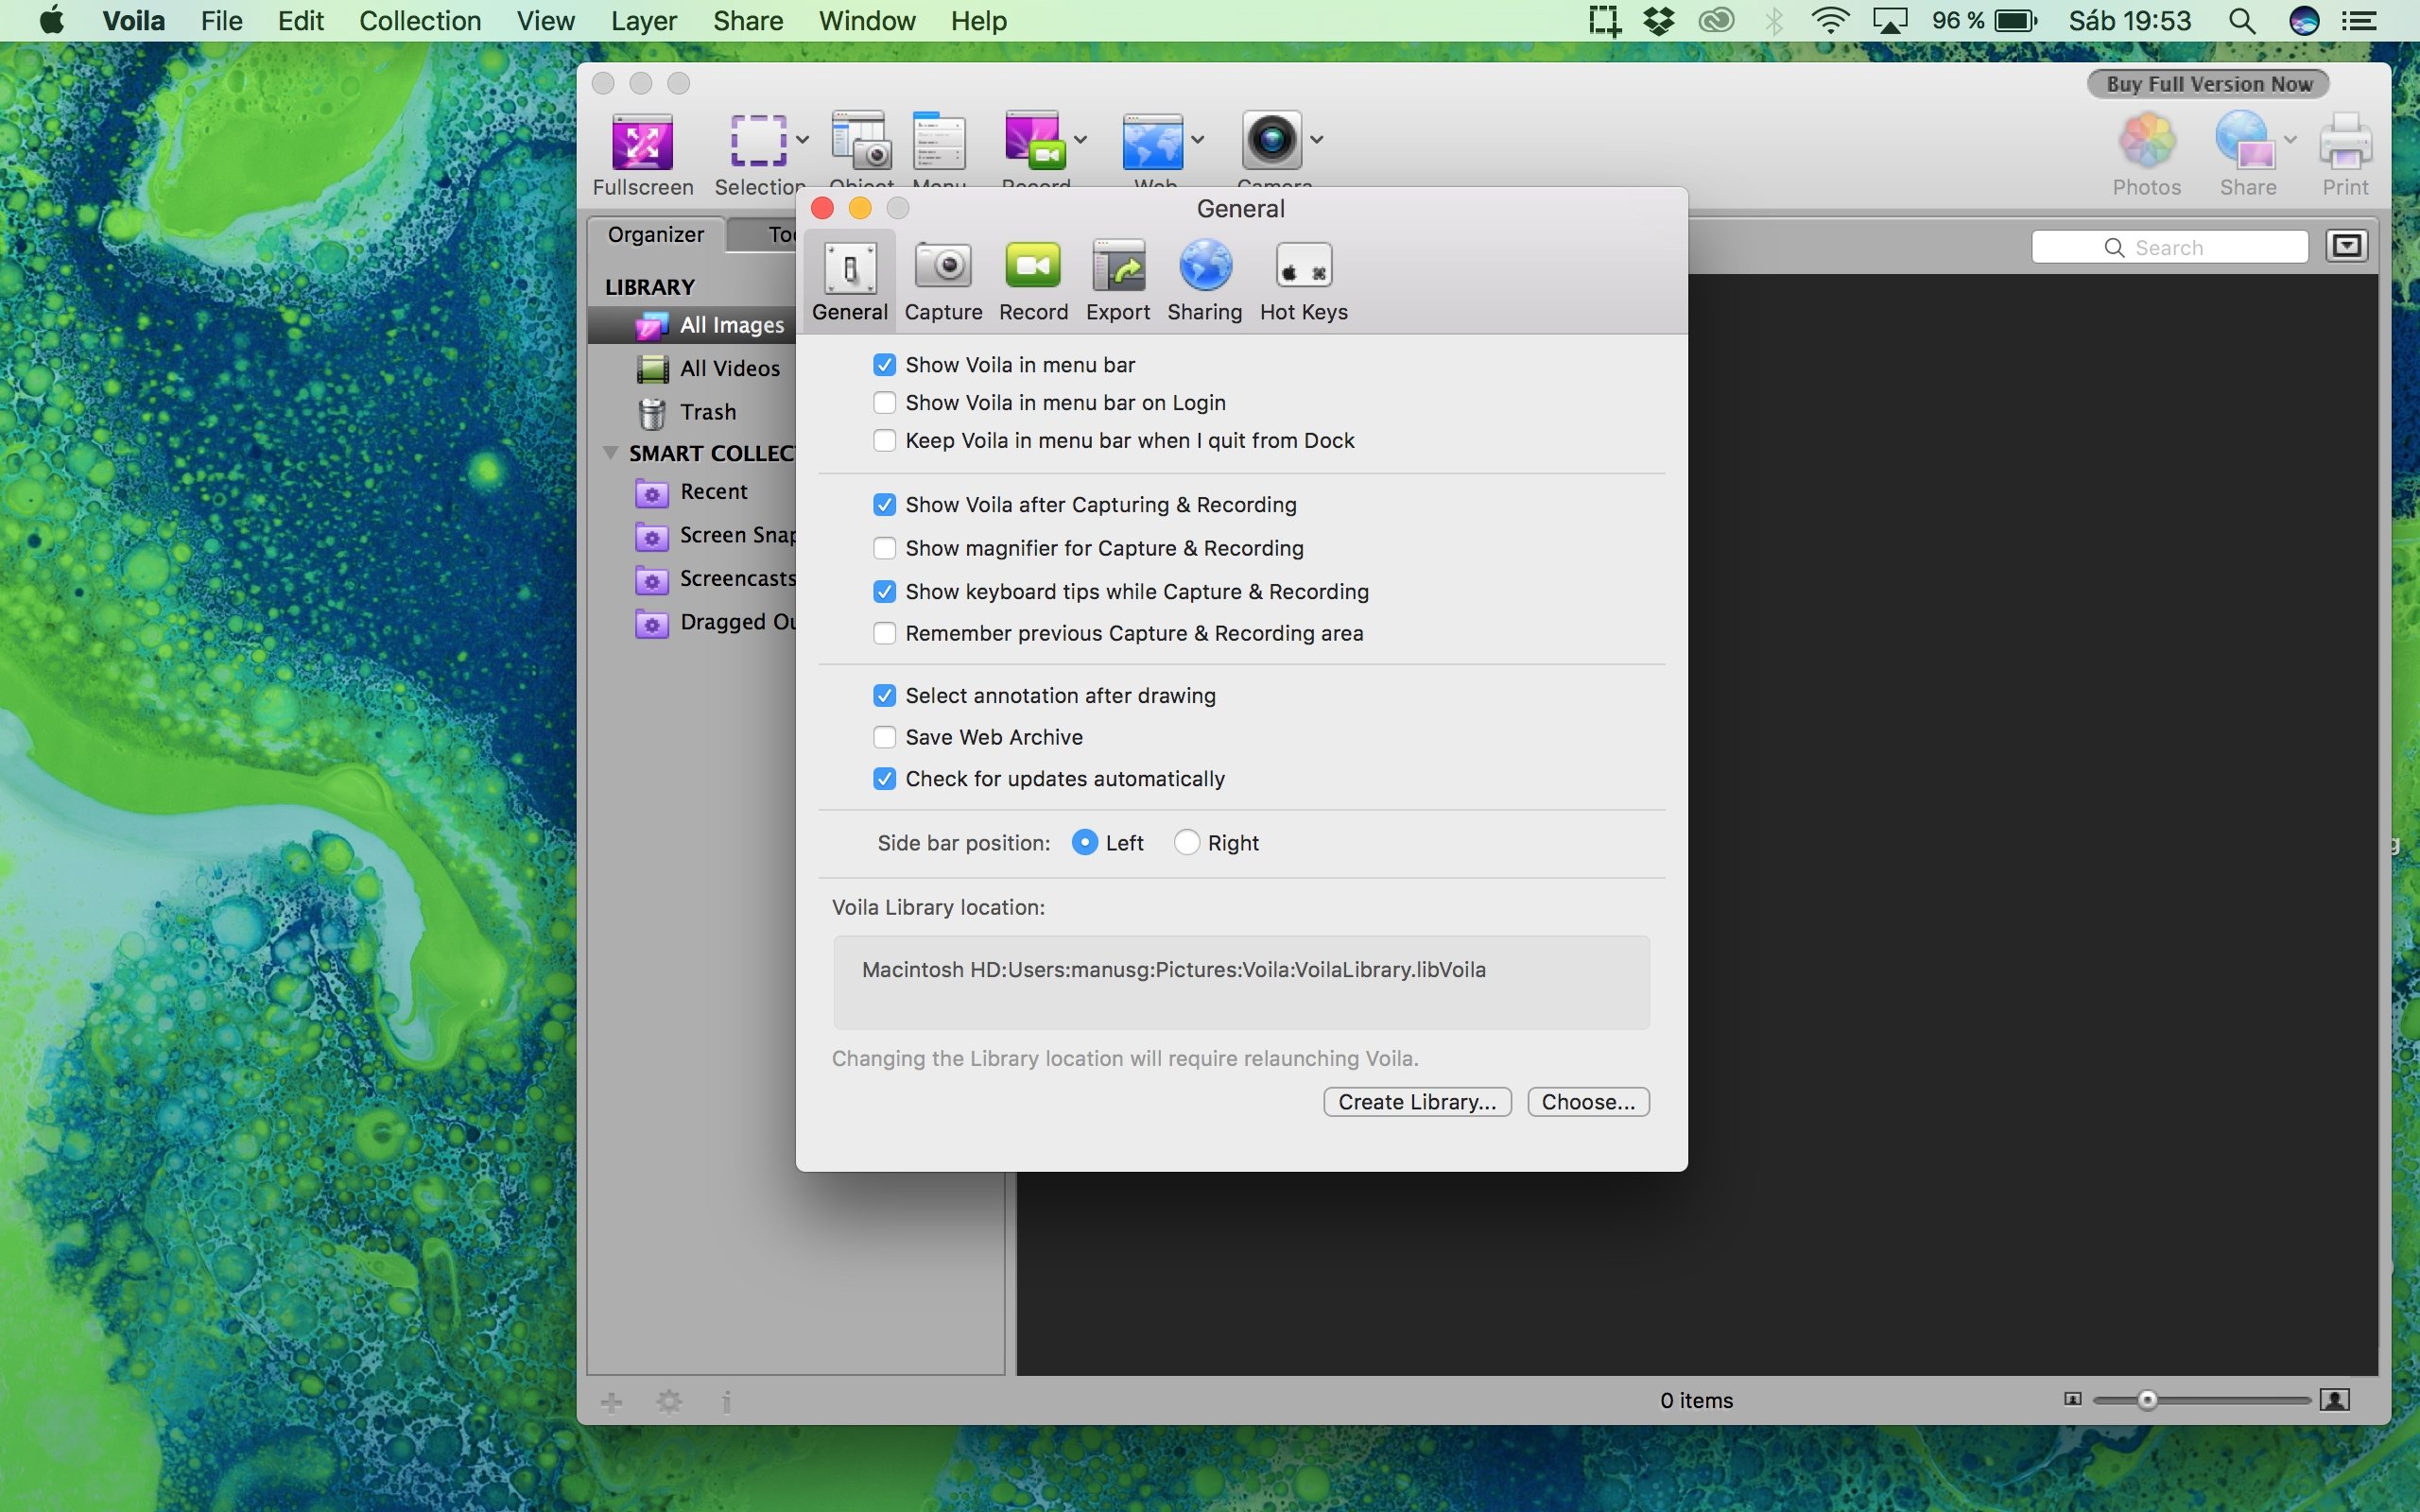
Task: Click the info icon at bottom left
Action: pyautogui.click(x=727, y=1402)
